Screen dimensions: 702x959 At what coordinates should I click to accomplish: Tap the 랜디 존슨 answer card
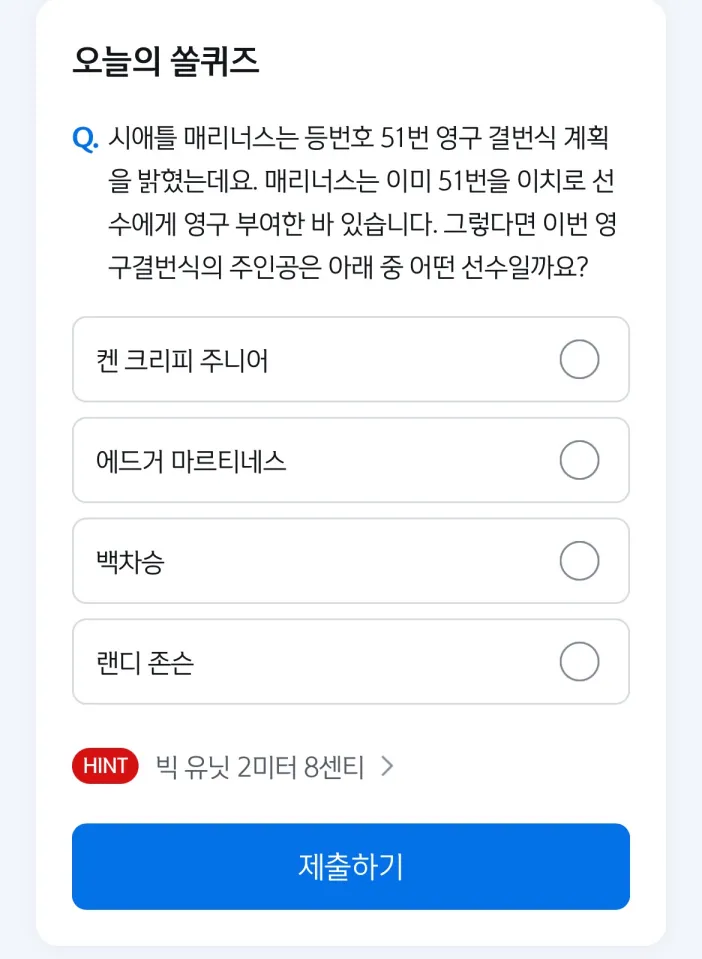[300, 661]
